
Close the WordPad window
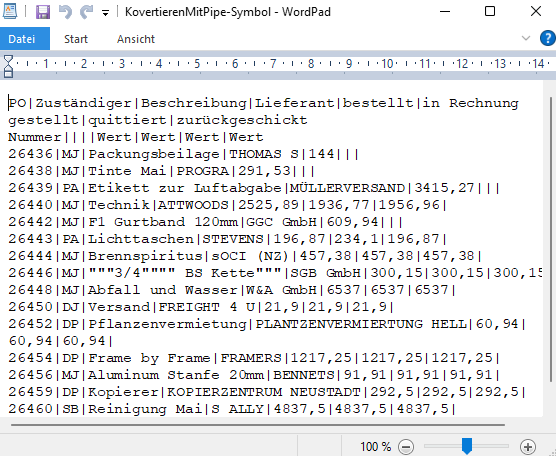536,12
